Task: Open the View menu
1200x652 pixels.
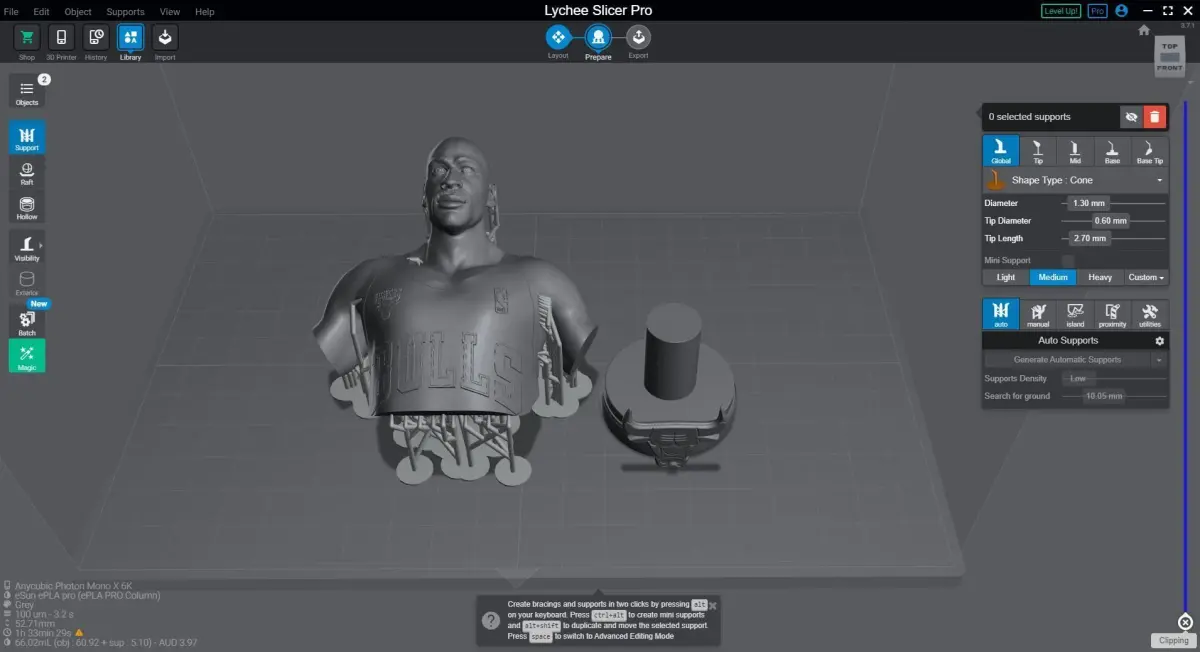Action: pos(170,12)
